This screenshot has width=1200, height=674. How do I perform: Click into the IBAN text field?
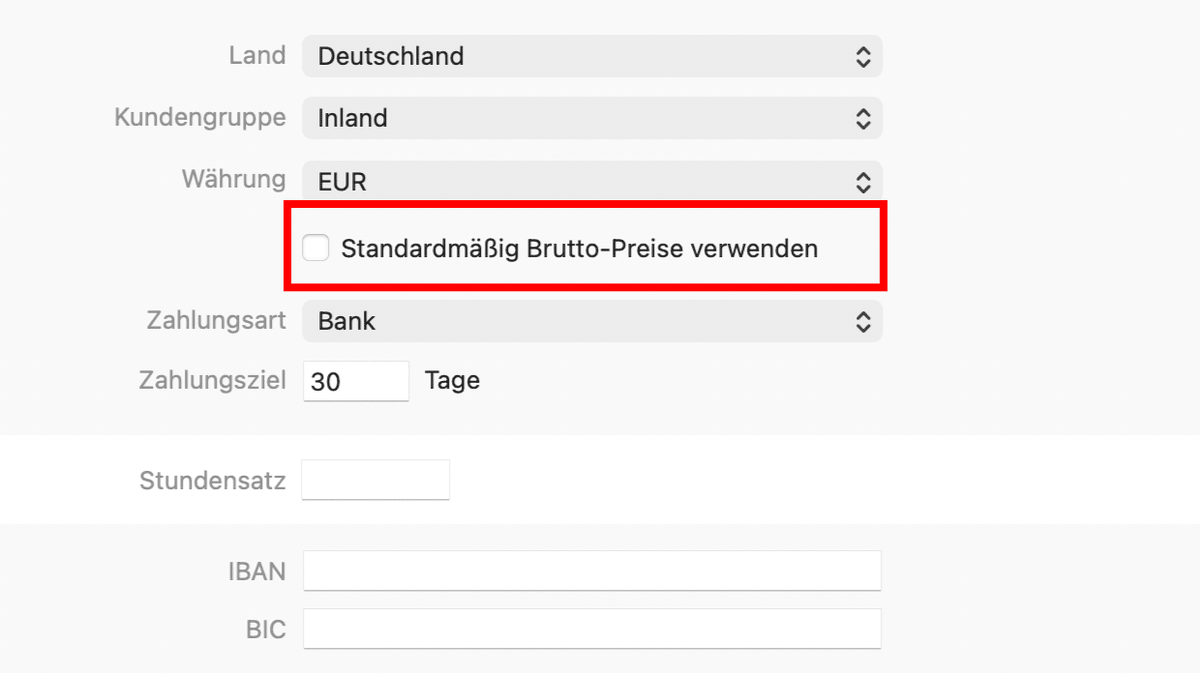point(591,571)
